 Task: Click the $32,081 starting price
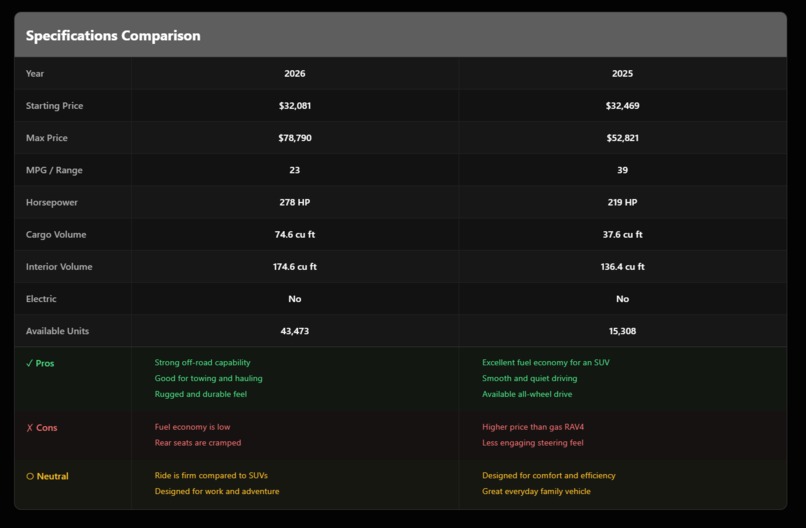tap(295, 106)
